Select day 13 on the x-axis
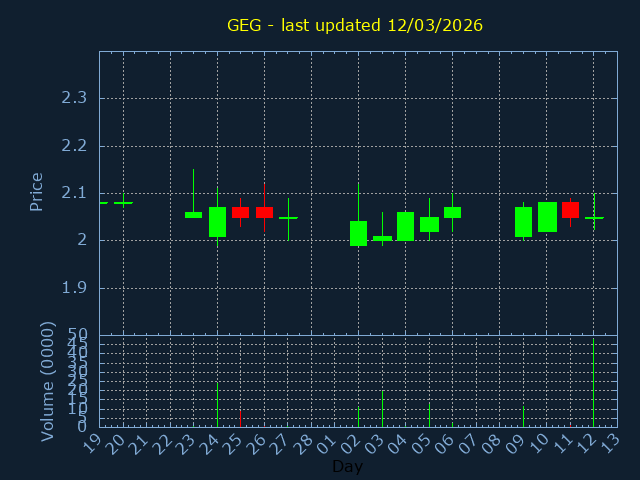The height and width of the screenshot is (480, 640). (x=610, y=442)
